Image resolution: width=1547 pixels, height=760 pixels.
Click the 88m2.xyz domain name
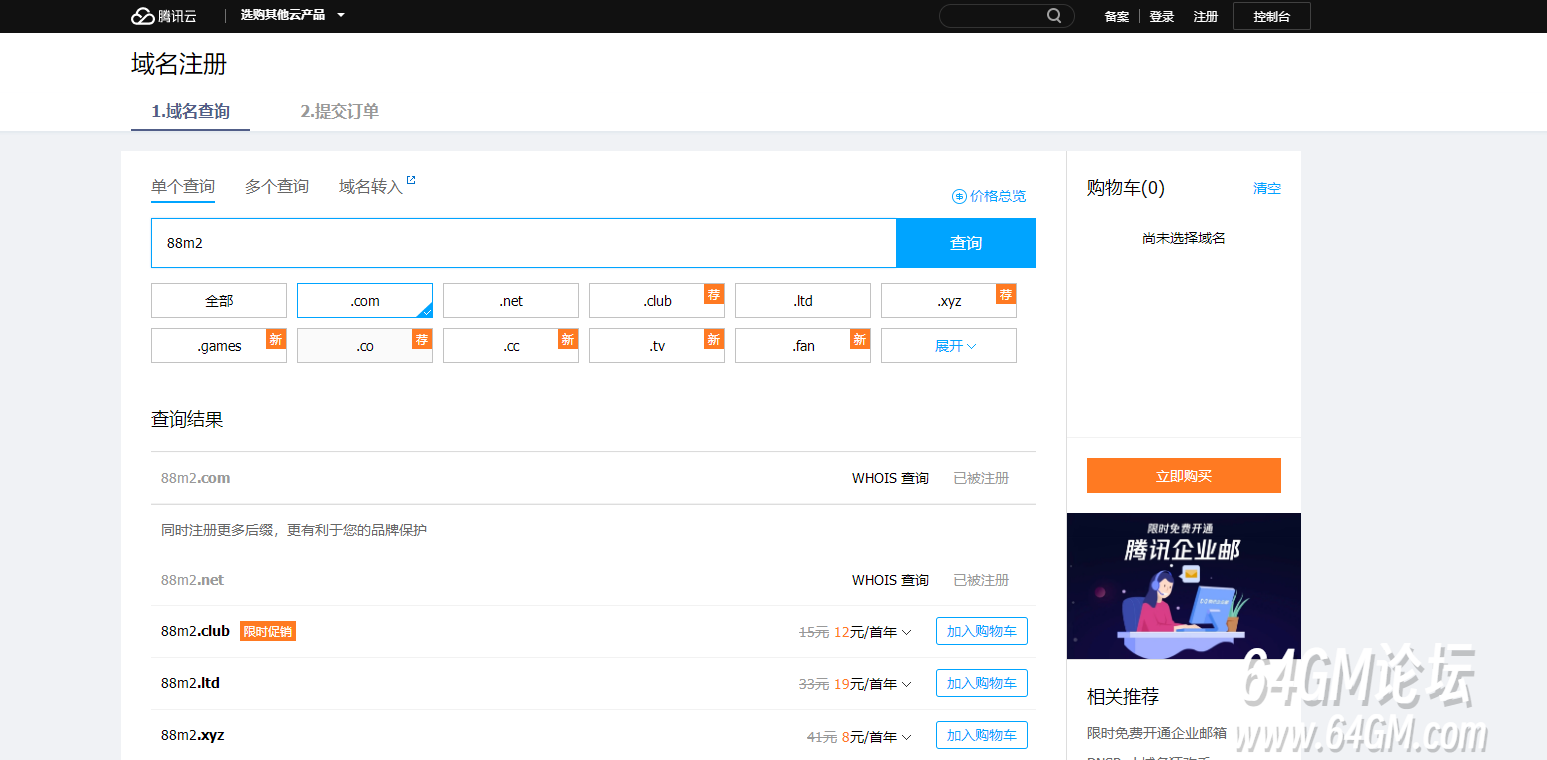tap(192, 735)
